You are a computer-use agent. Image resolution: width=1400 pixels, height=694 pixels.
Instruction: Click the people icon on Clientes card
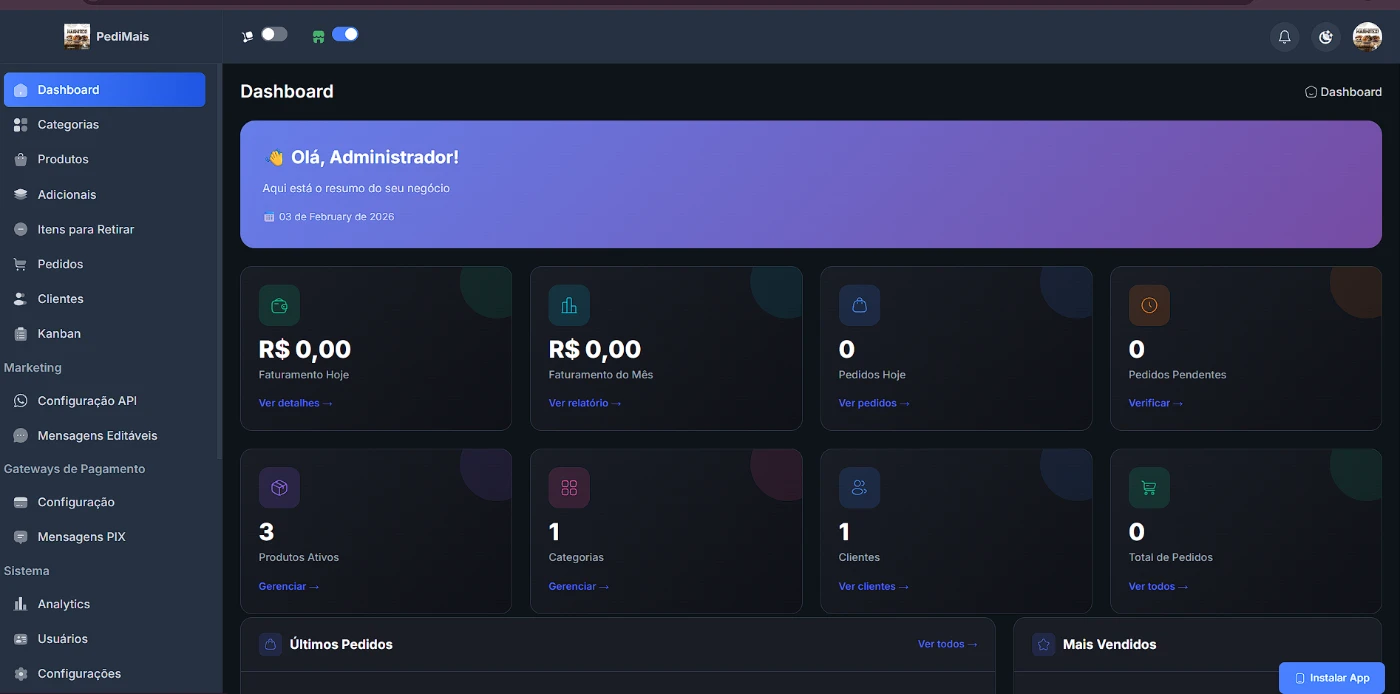(x=859, y=488)
